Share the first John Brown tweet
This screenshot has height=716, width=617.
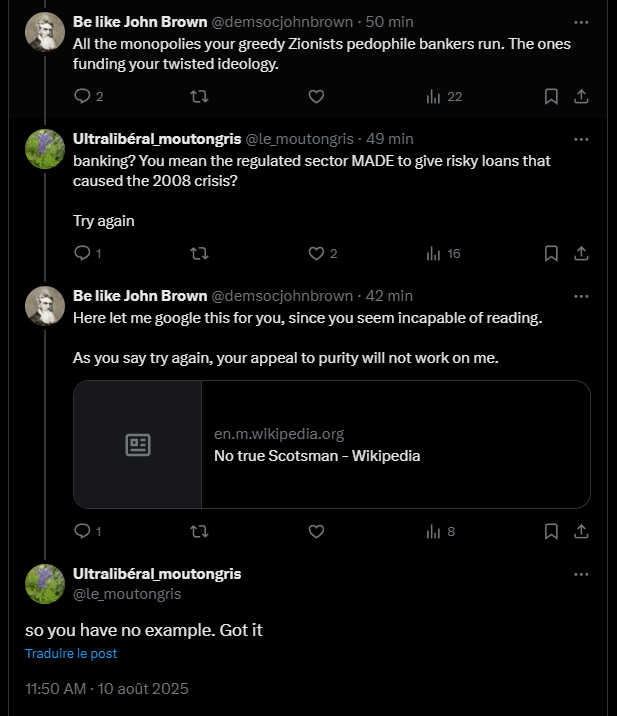point(581,97)
